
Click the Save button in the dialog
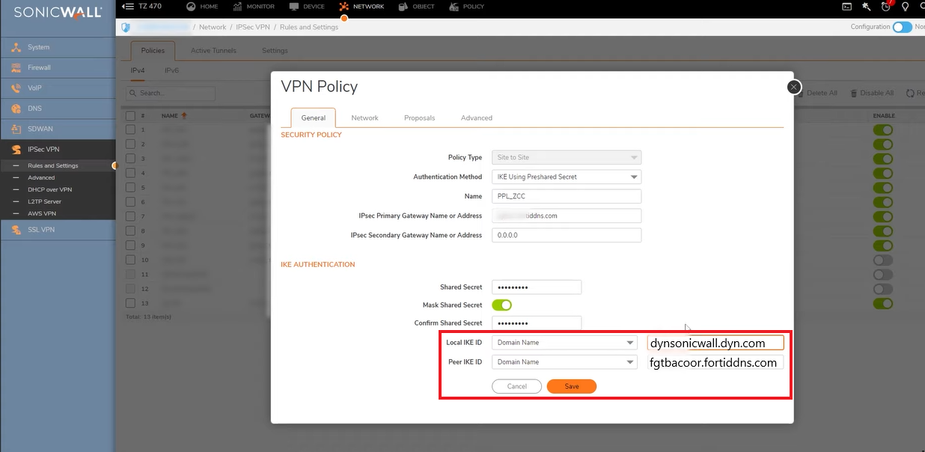tap(572, 387)
